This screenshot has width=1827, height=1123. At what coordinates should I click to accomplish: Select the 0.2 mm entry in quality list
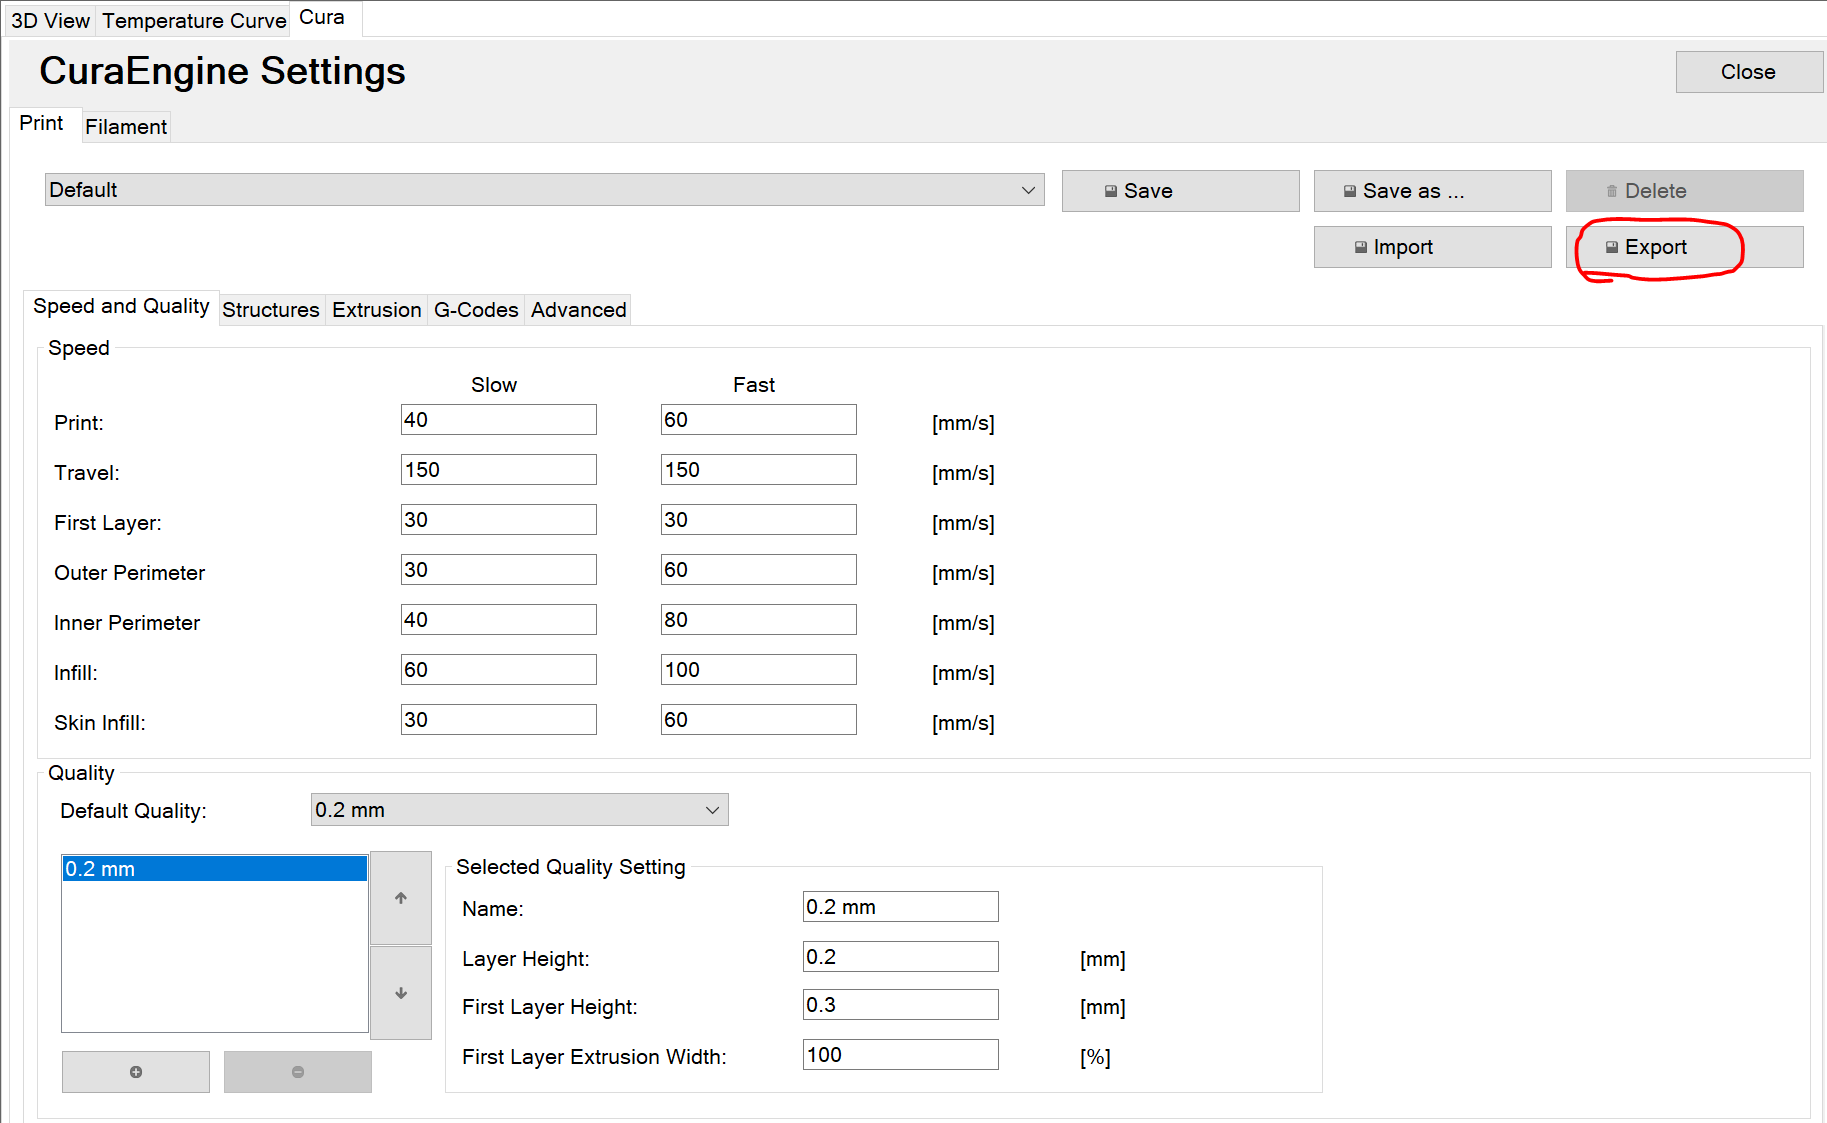(x=215, y=869)
